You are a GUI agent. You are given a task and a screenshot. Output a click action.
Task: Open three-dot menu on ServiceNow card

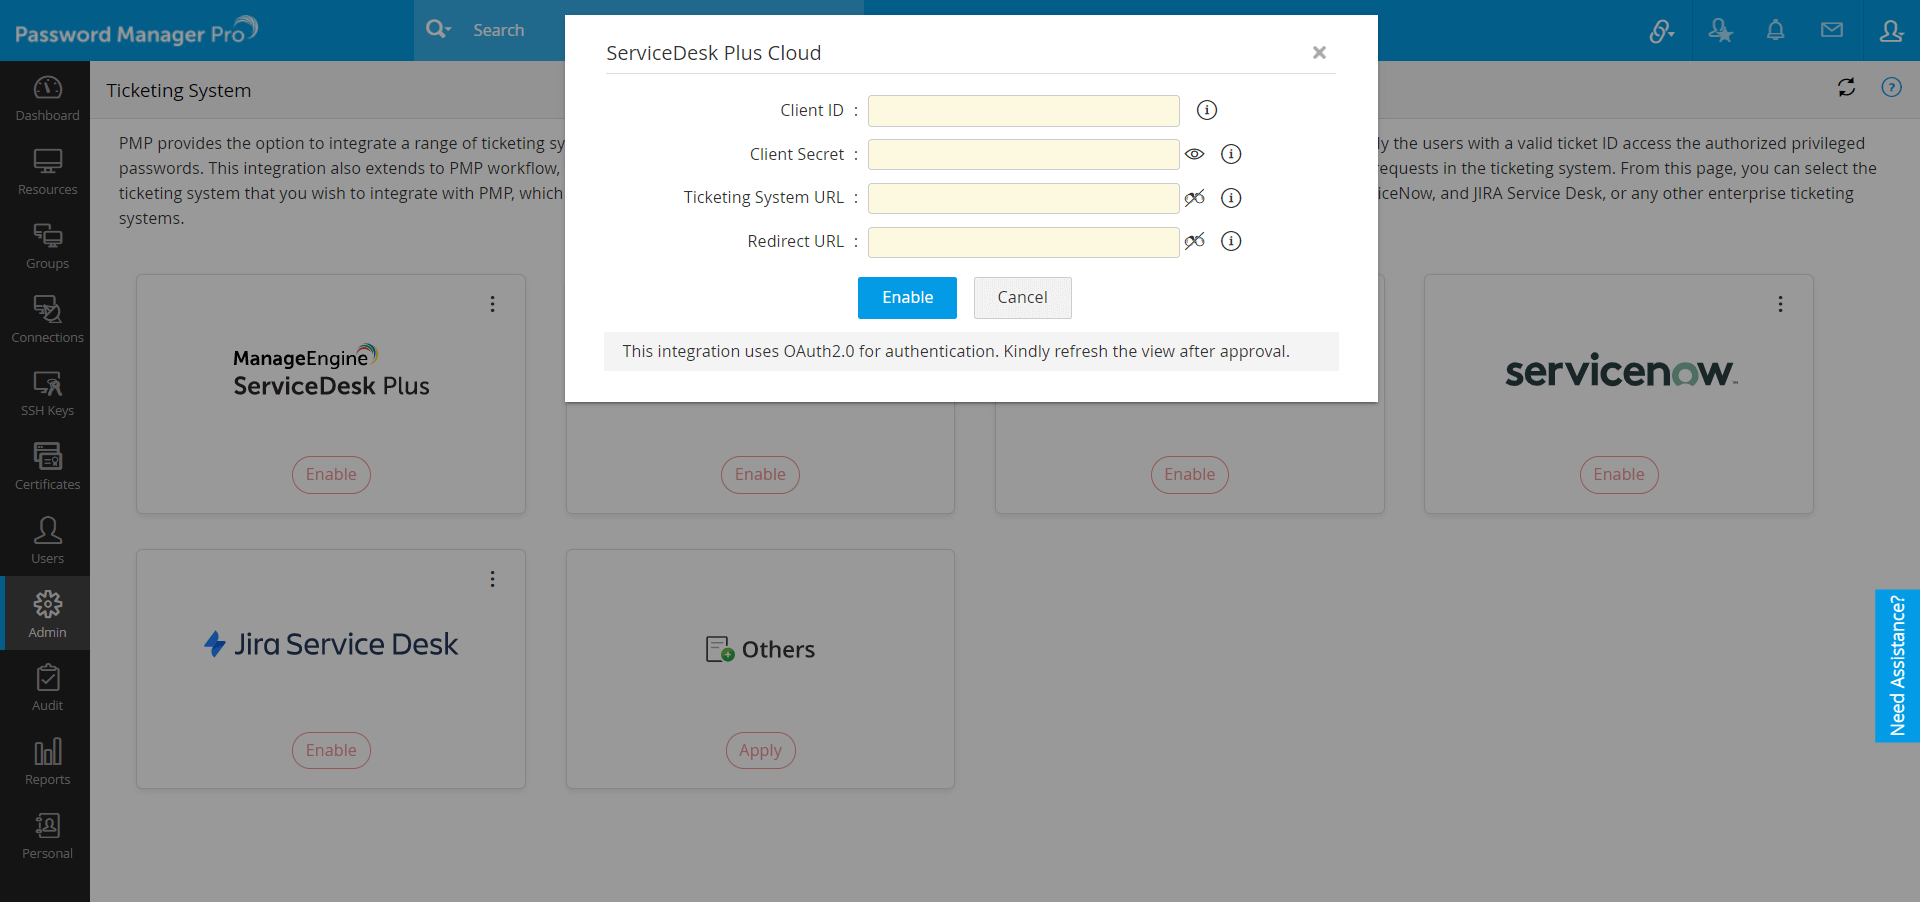tap(1780, 304)
